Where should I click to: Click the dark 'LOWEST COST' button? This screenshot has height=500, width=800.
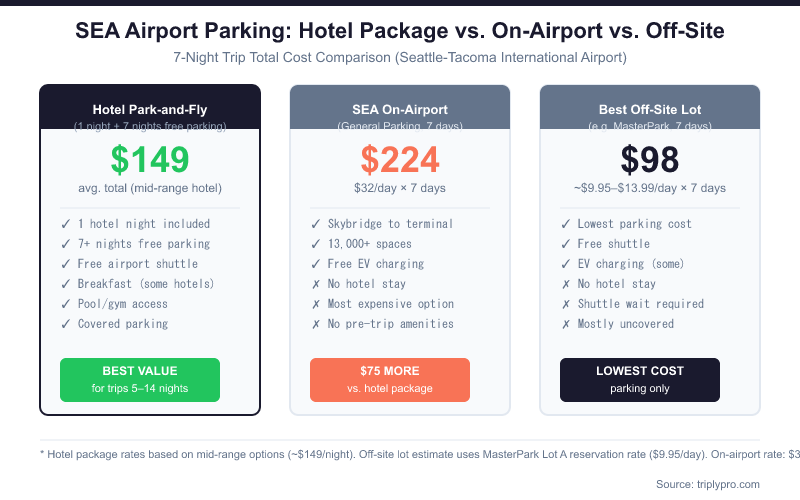click(640, 379)
